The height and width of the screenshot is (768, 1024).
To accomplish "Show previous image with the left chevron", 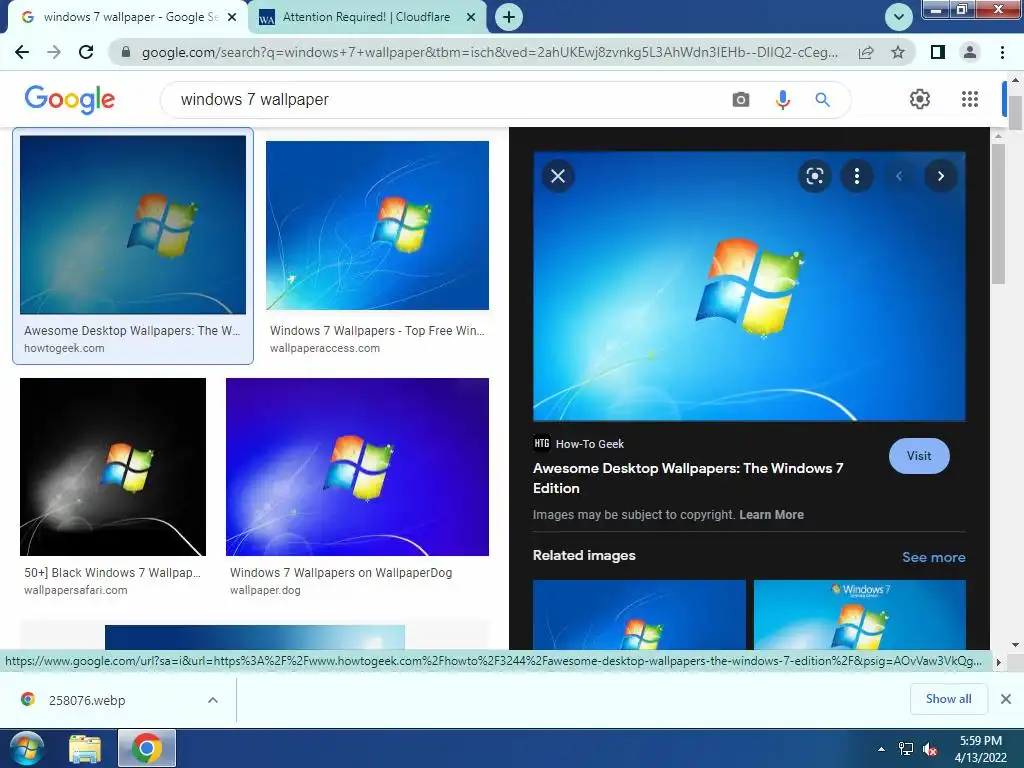I will (899, 176).
